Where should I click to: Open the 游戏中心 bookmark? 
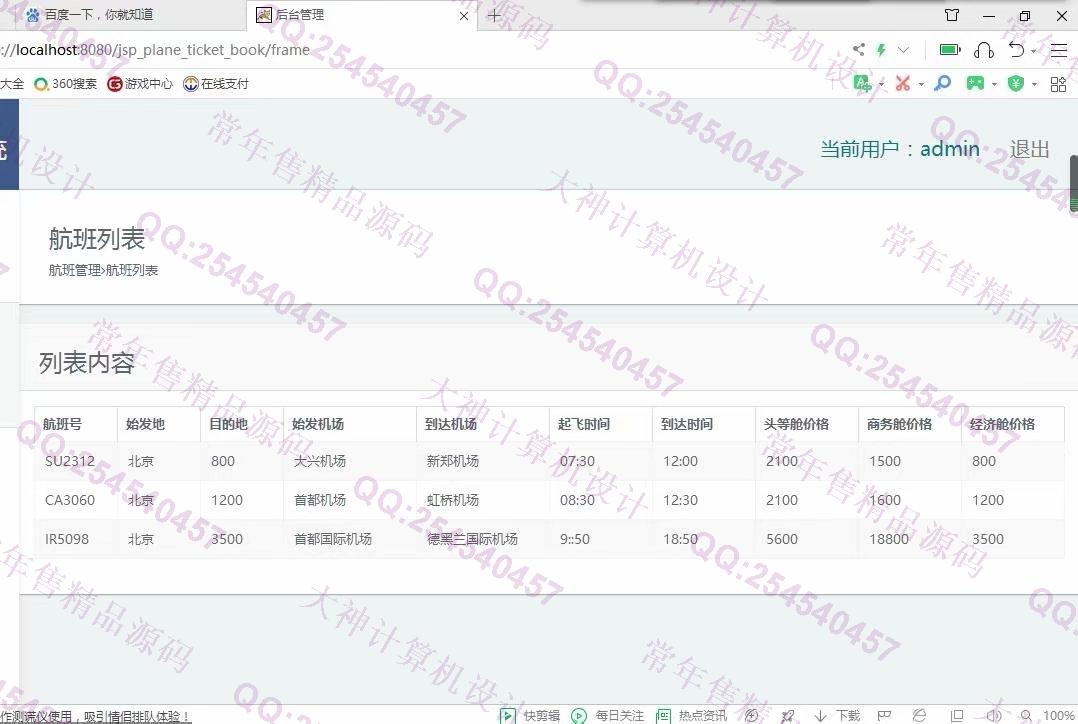click(x=140, y=84)
